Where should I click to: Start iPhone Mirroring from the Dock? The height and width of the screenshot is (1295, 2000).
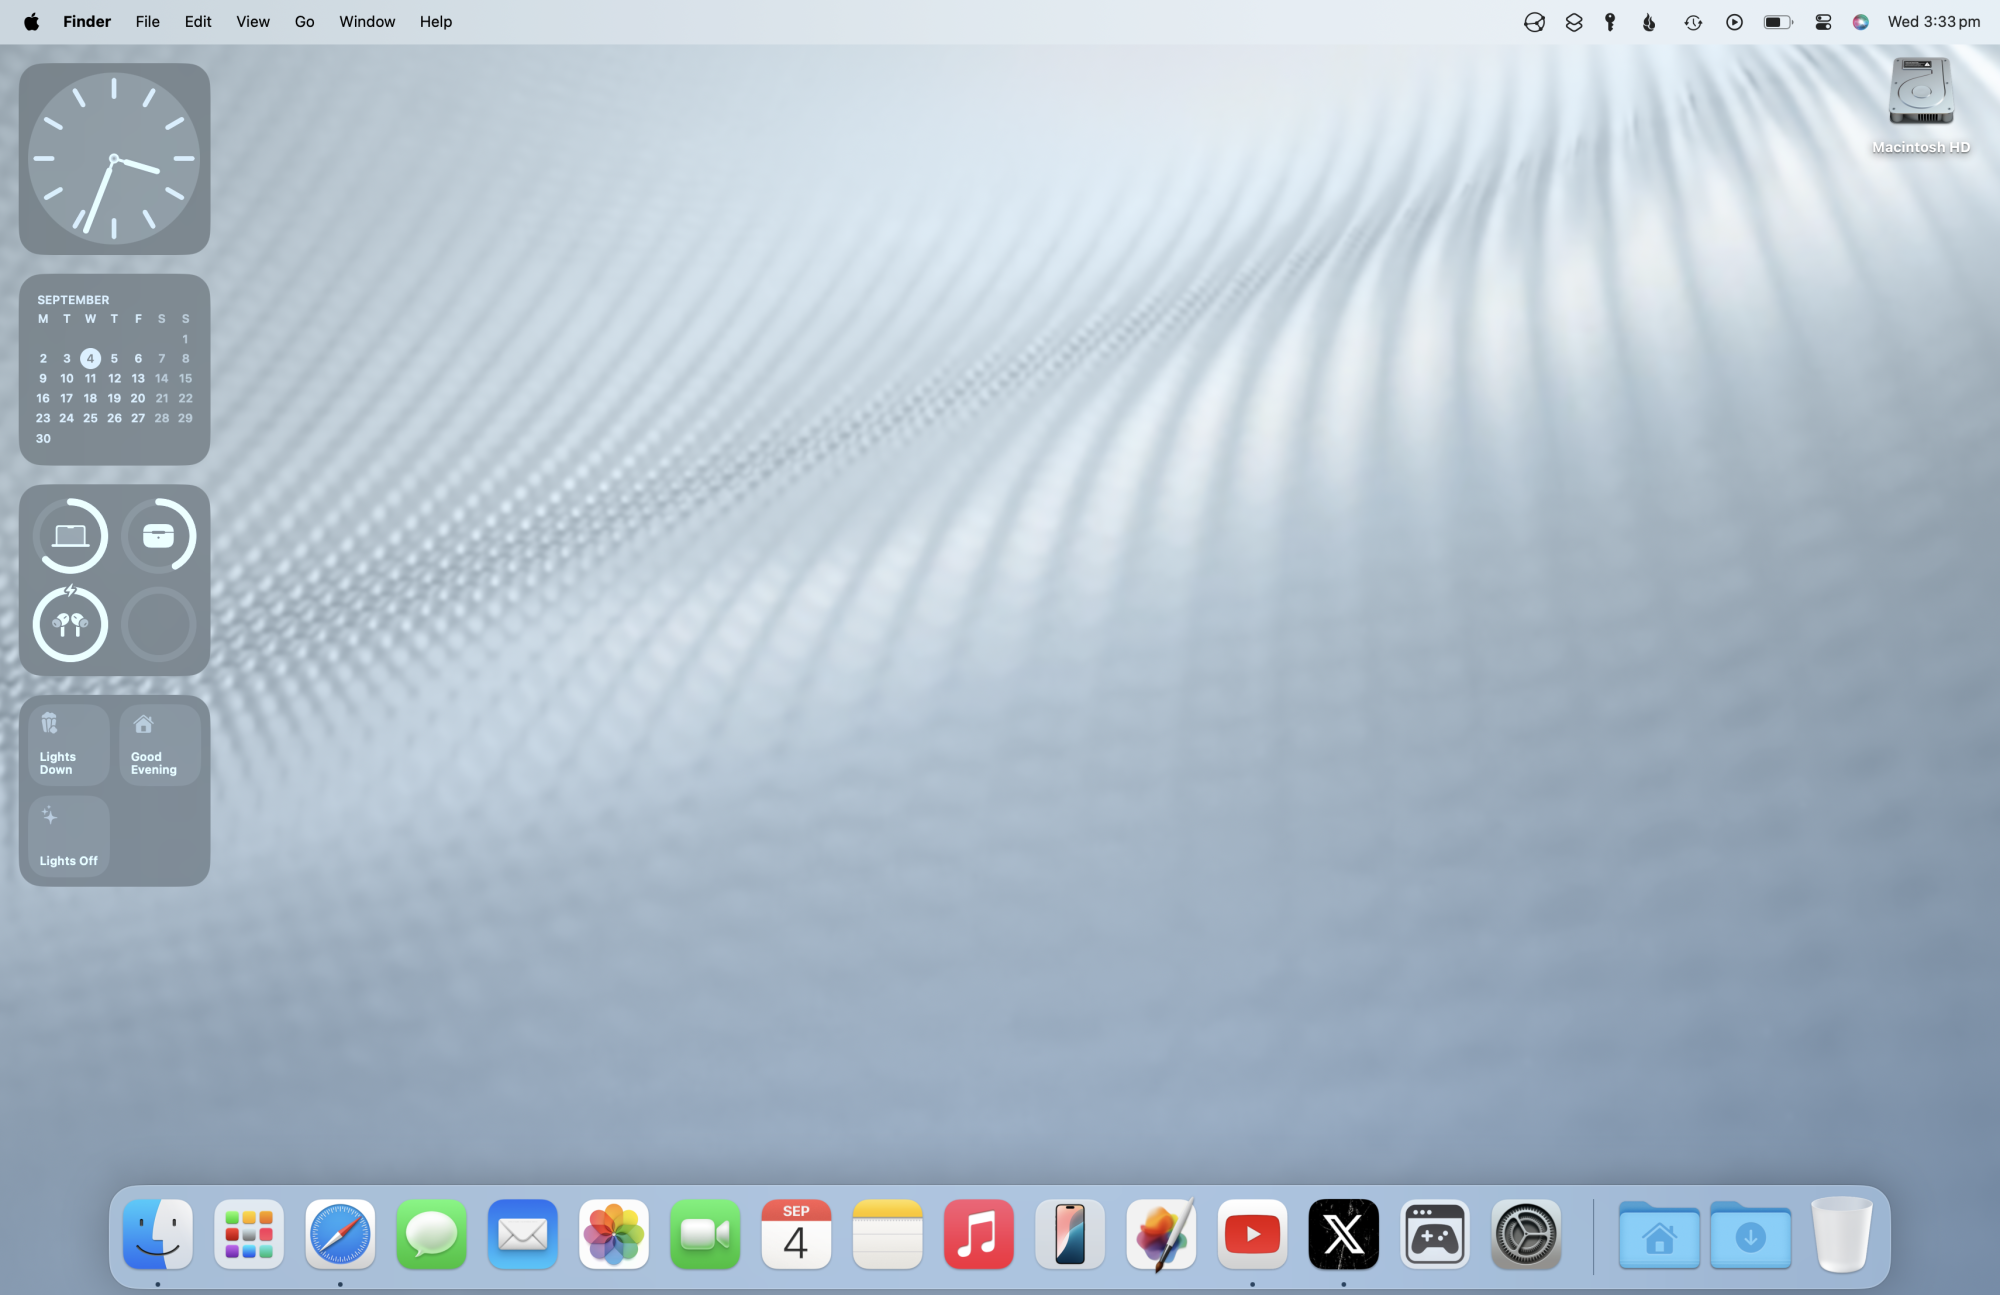coord(1070,1234)
